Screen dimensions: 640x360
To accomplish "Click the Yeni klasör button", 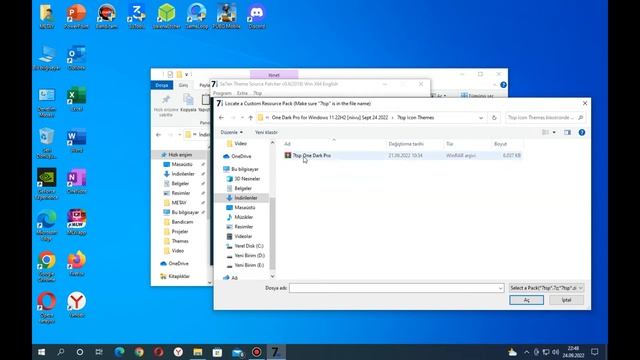I will pyautogui.click(x=266, y=132).
